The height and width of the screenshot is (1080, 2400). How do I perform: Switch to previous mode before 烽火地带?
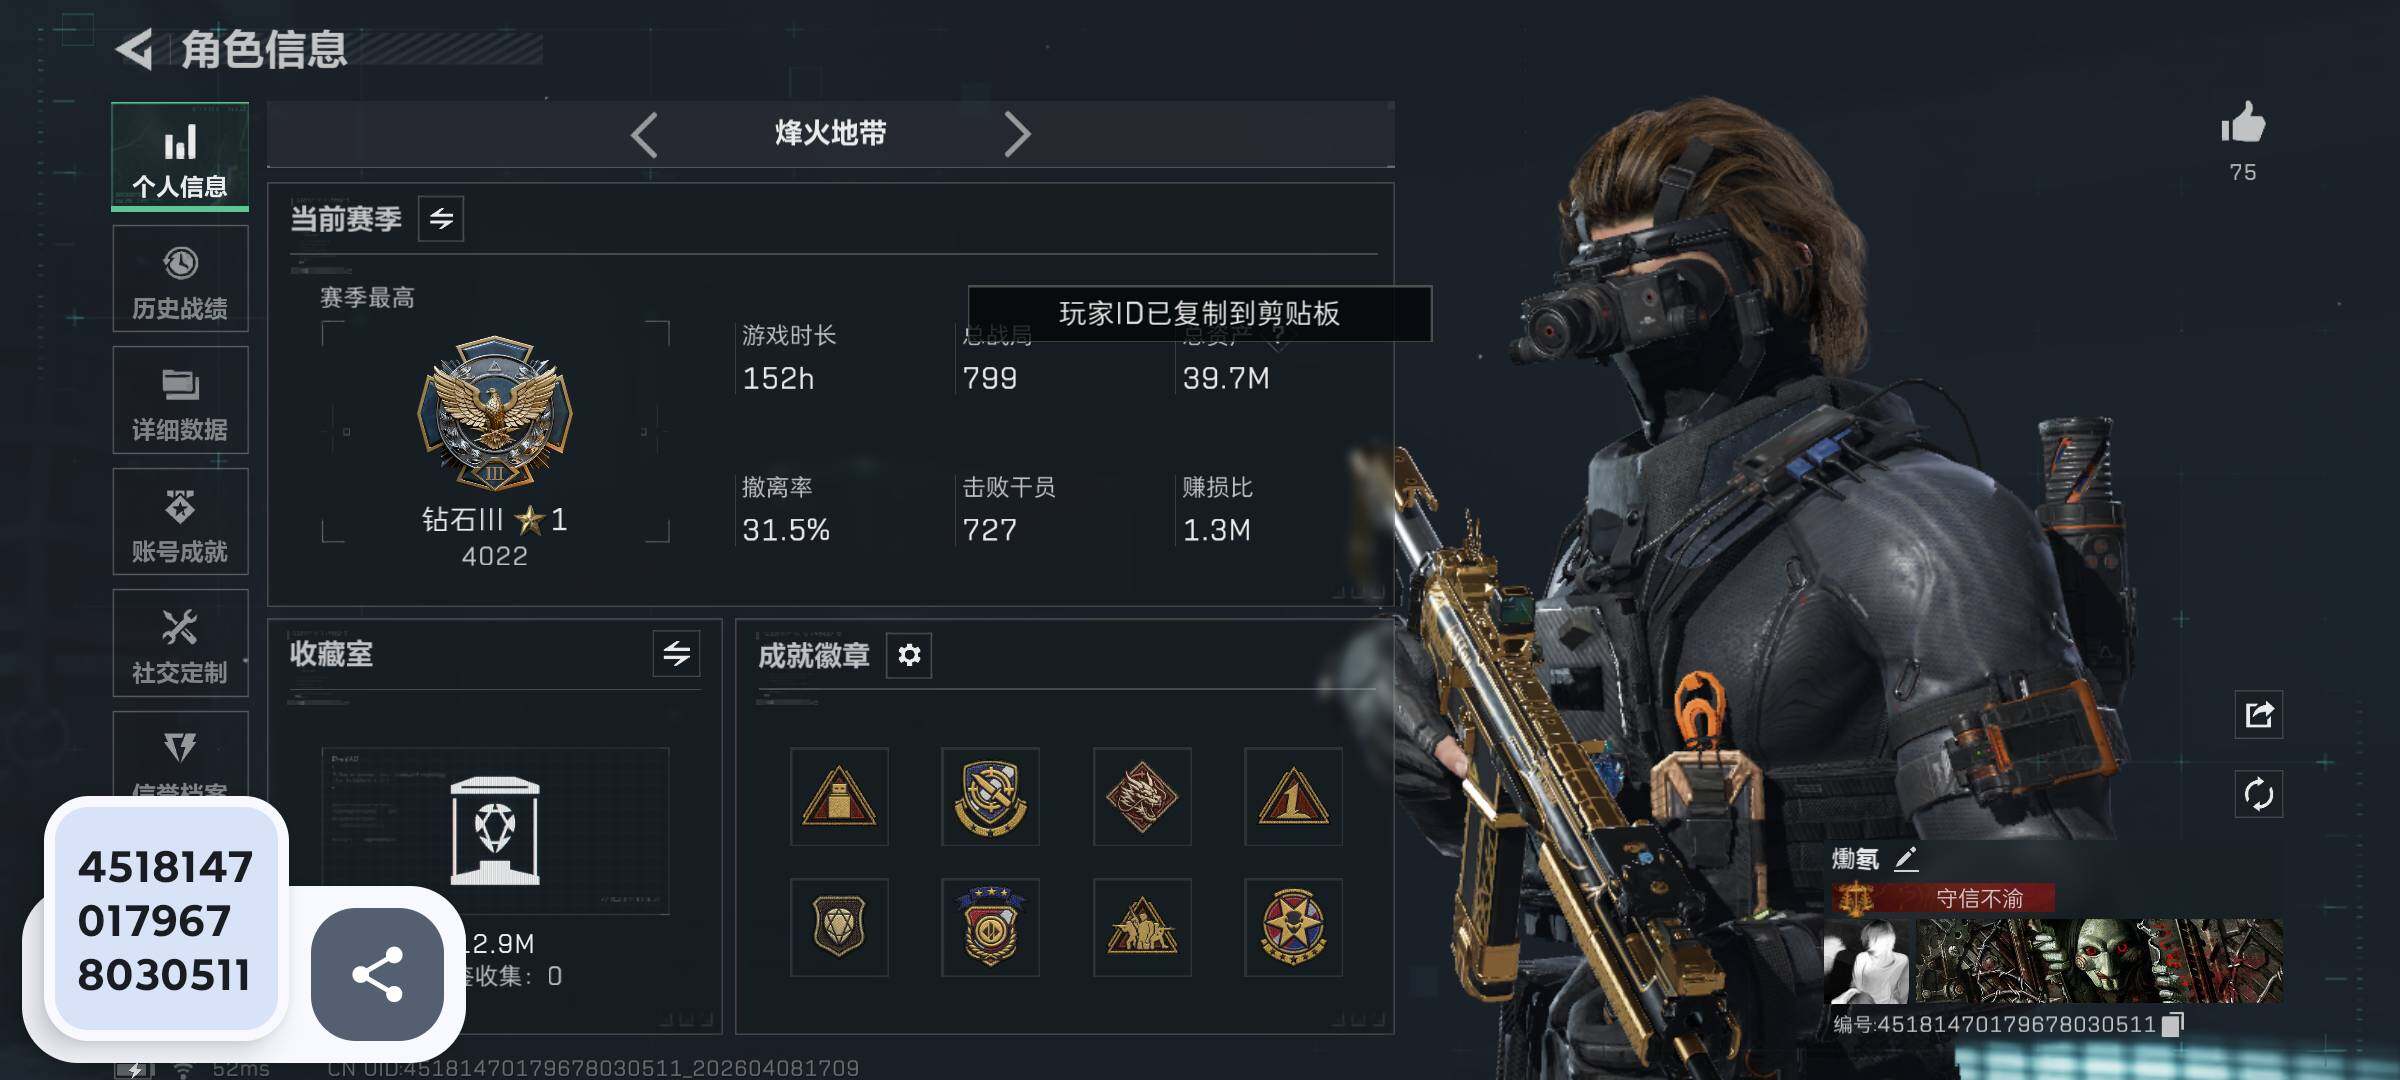pos(645,134)
